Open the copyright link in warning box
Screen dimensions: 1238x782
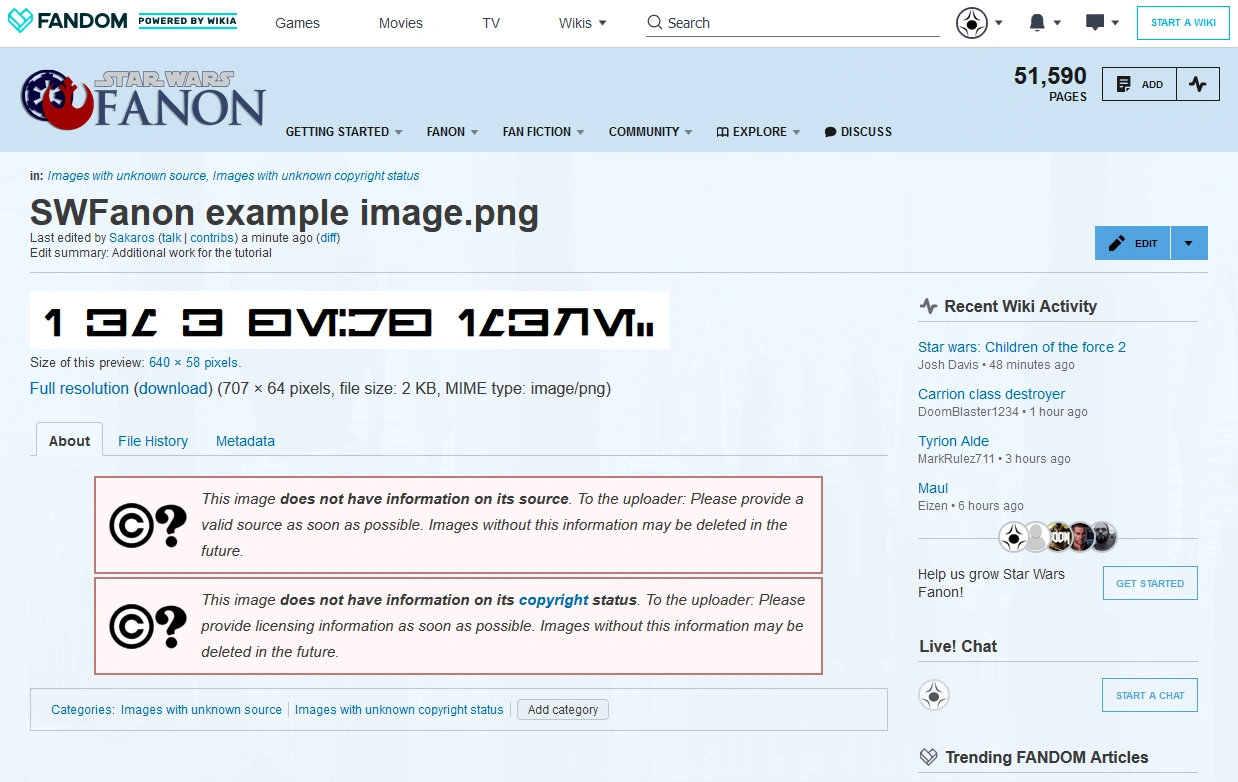coord(553,600)
